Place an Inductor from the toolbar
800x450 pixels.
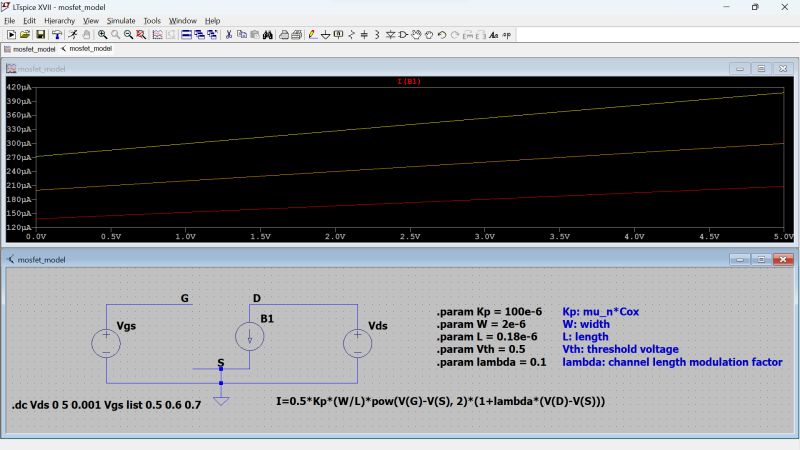pyautogui.click(x=377, y=35)
